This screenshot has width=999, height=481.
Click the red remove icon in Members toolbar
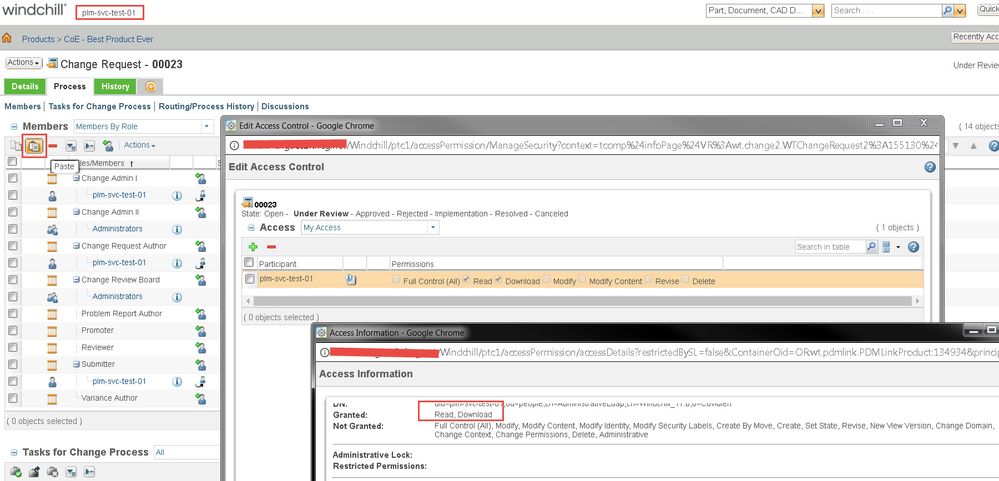point(53,146)
